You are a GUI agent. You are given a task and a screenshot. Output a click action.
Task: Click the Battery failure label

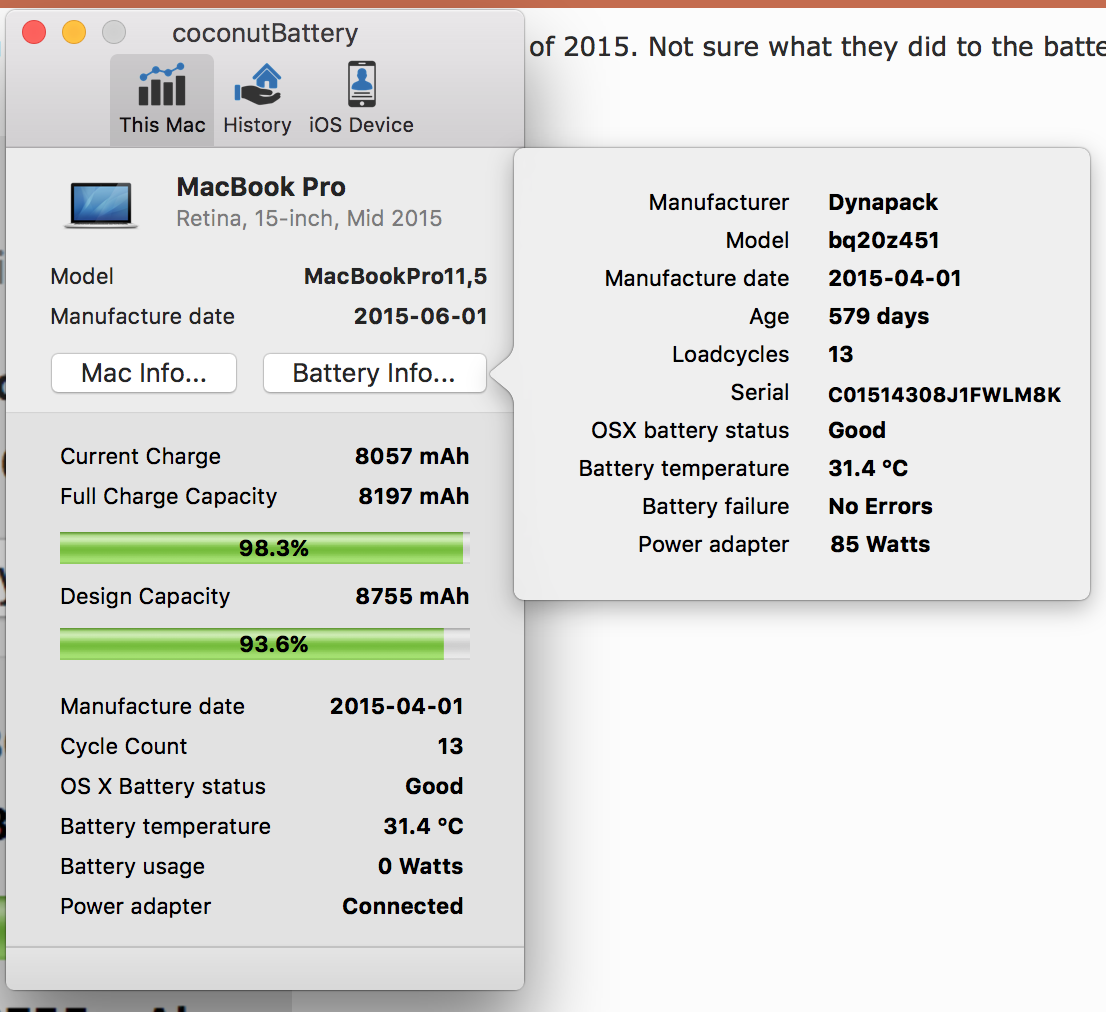coord(716,506)
